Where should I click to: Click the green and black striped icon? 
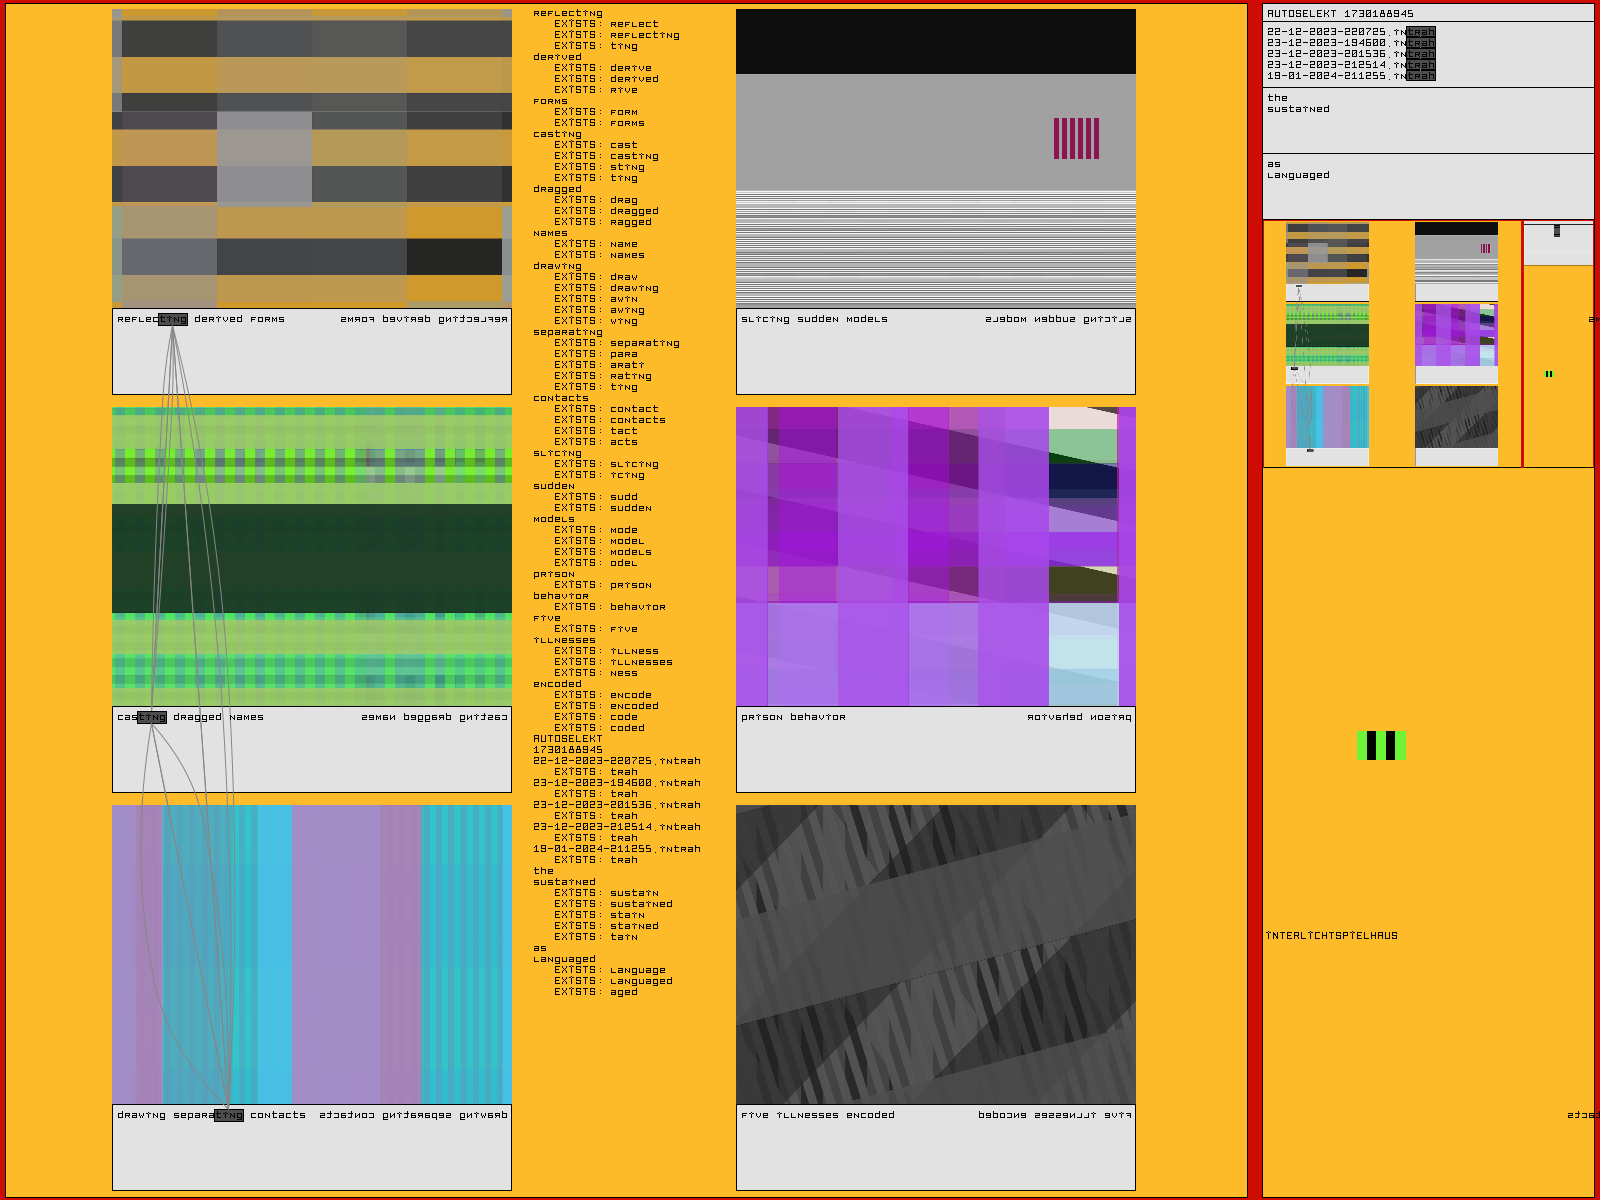coord(1381,745)
